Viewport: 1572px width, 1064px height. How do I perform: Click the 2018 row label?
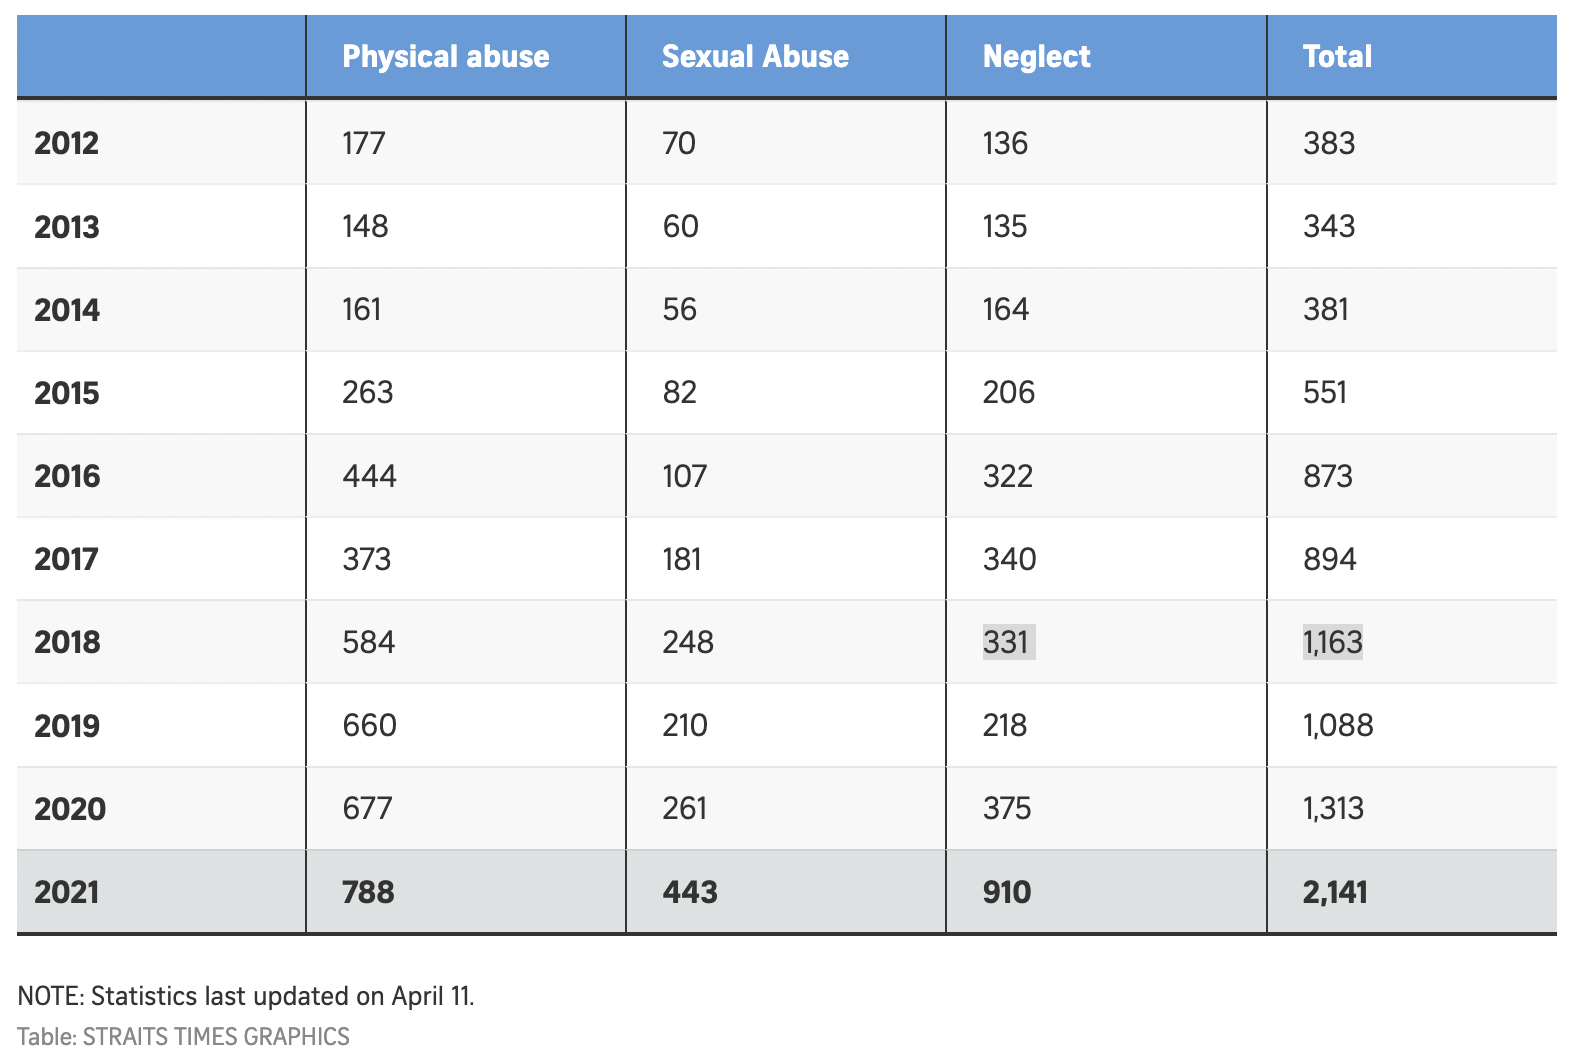click(67, 642)
